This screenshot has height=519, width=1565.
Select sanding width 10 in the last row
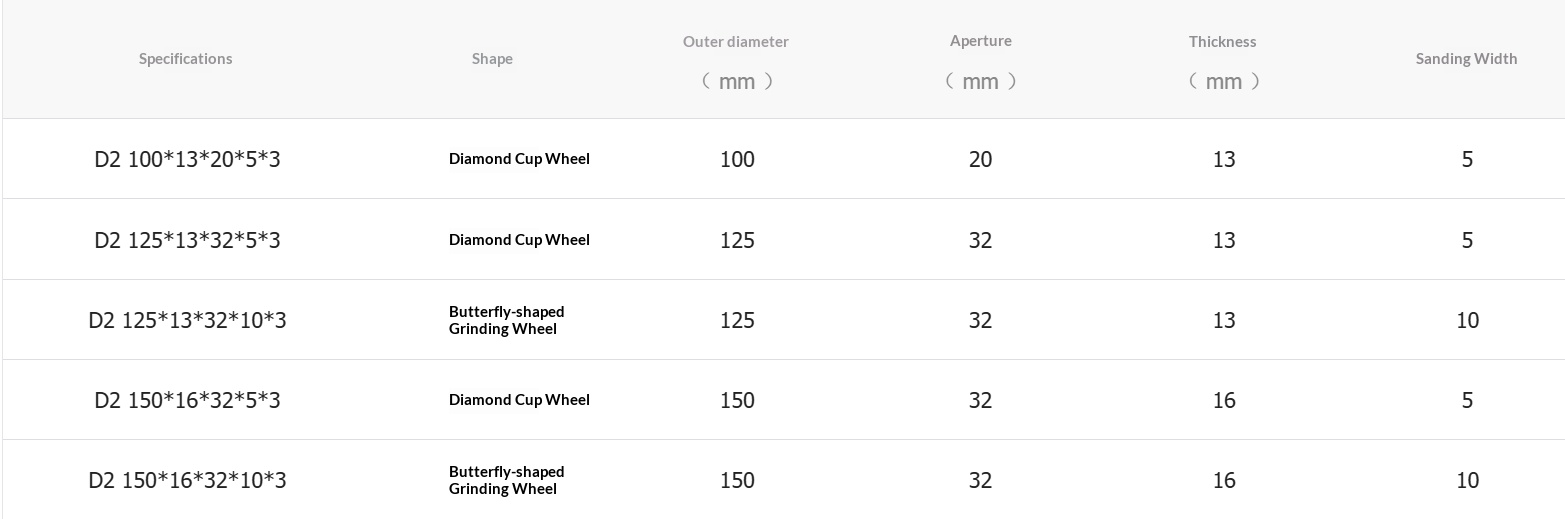pyautogui.click(x=1467, y=480)
